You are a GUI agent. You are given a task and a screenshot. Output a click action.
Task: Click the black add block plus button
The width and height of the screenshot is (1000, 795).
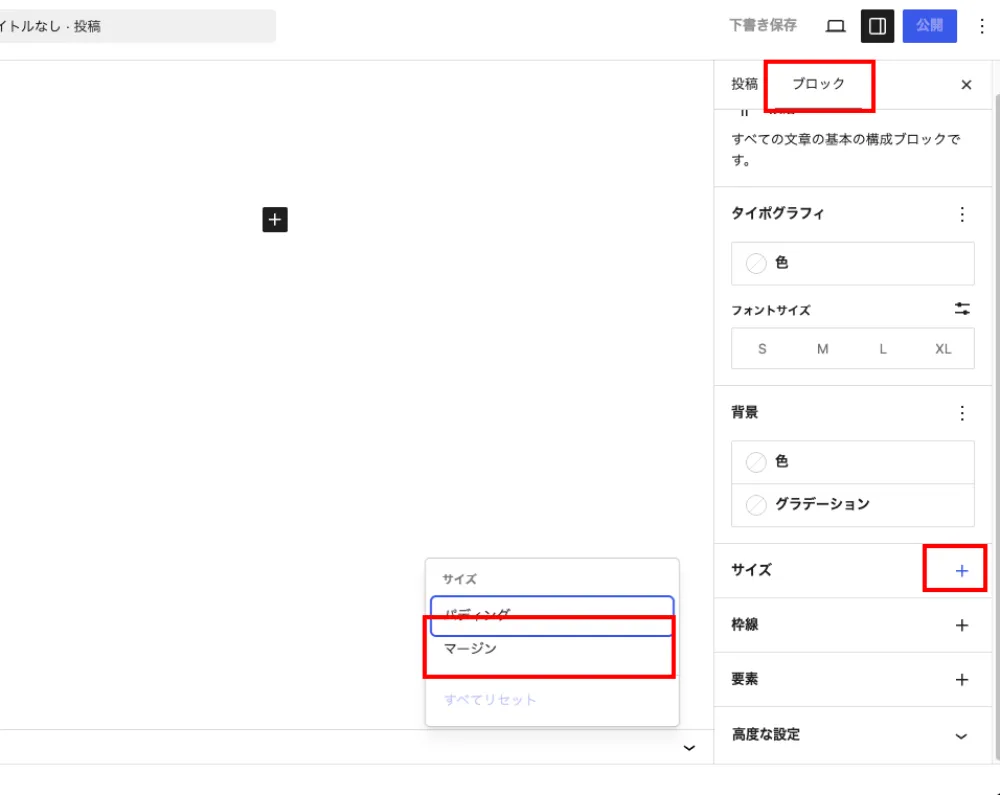coord(275,219)
